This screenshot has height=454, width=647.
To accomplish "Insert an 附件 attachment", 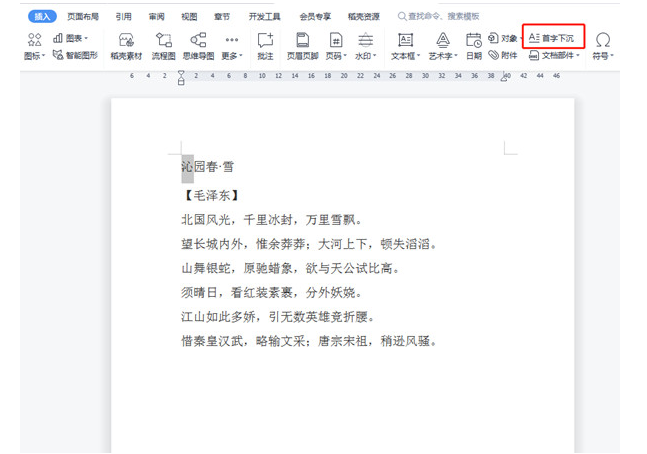I will (x=503, y=55).
